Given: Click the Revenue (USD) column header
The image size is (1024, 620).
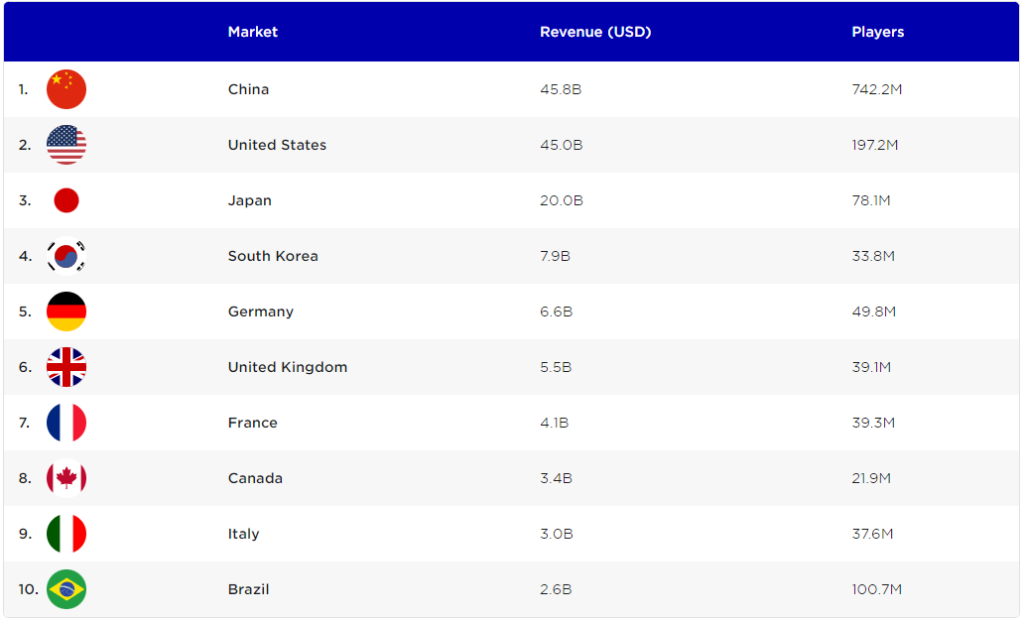Looking at the screenshot, I should click(x=596, y=32).
